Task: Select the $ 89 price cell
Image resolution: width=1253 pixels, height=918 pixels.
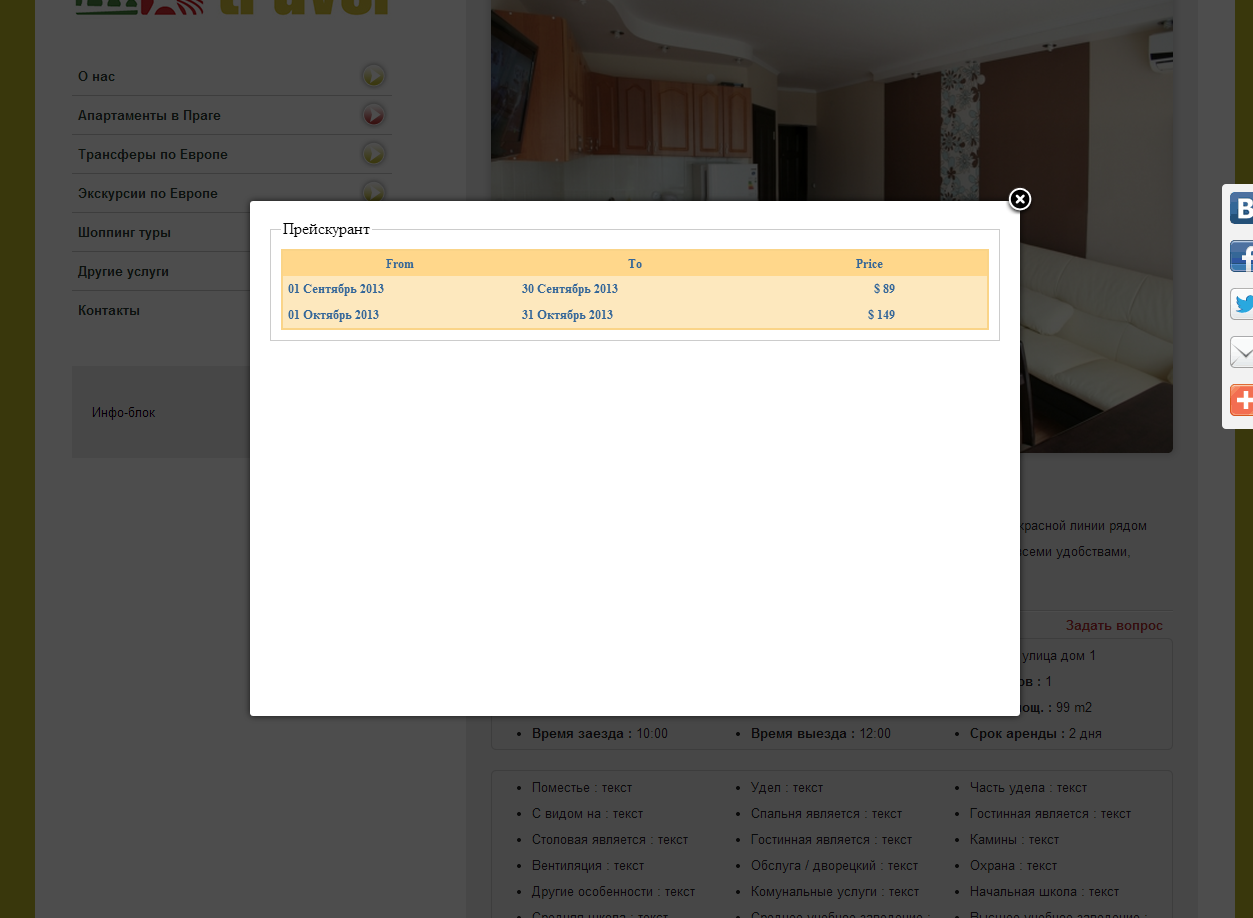Action: [x=884, y=289]
